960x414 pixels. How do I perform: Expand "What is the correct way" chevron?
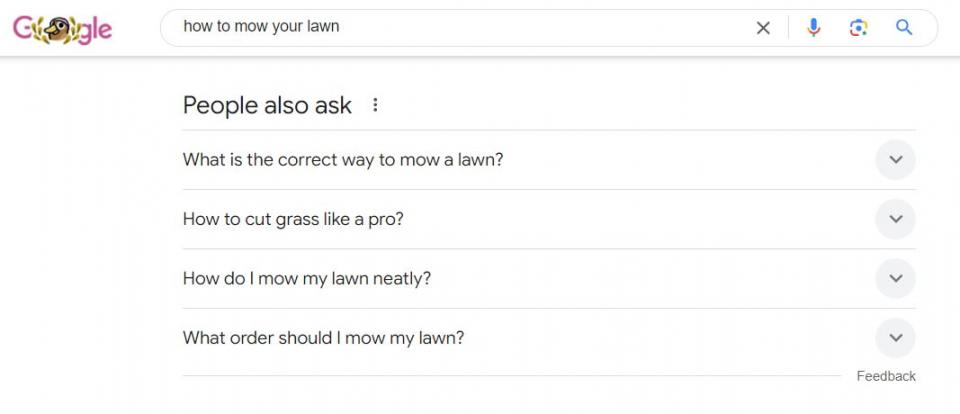(x=895, y=160)
